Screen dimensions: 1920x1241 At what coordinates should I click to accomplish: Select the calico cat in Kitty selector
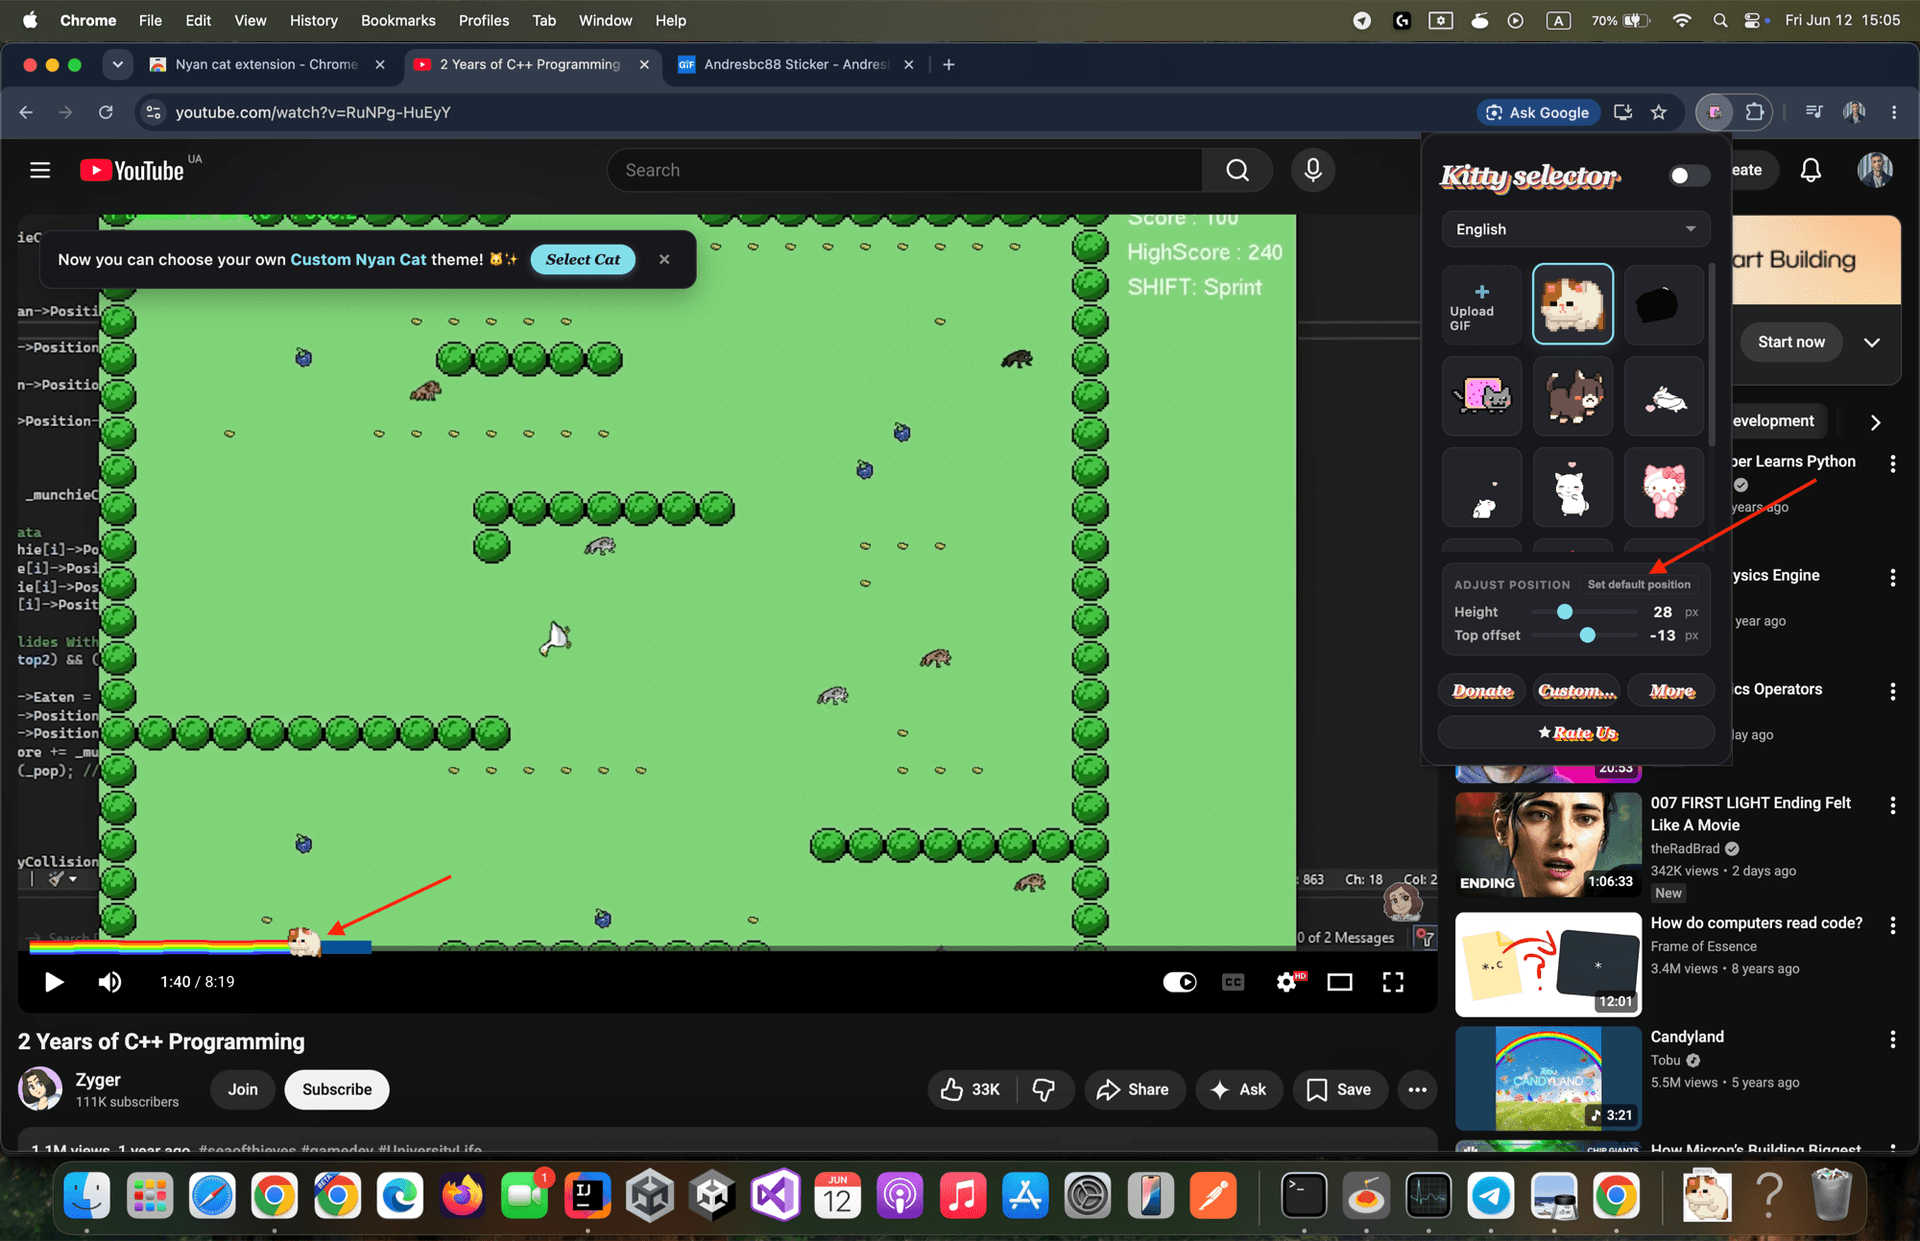click(x=1573, y=304)
